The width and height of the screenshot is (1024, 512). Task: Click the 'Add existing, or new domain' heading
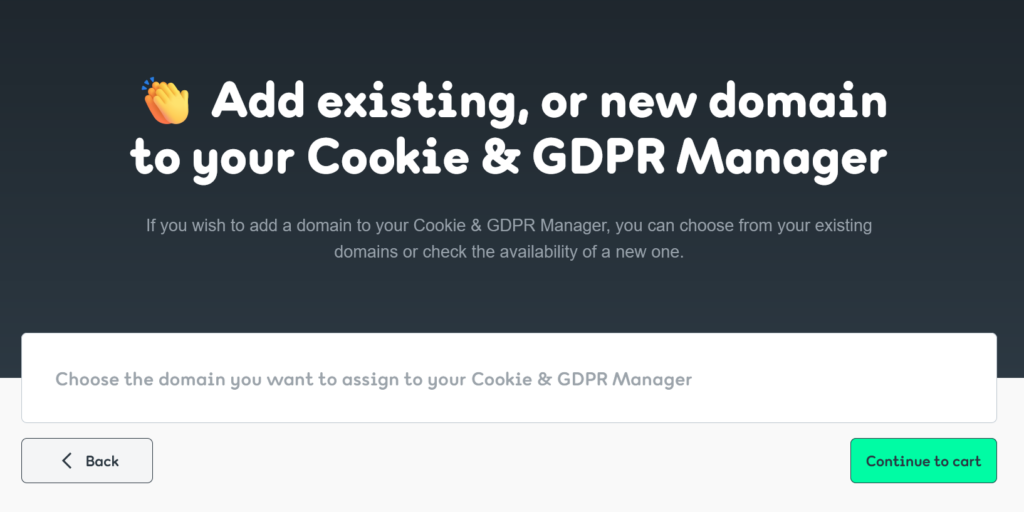pos(549,102)
